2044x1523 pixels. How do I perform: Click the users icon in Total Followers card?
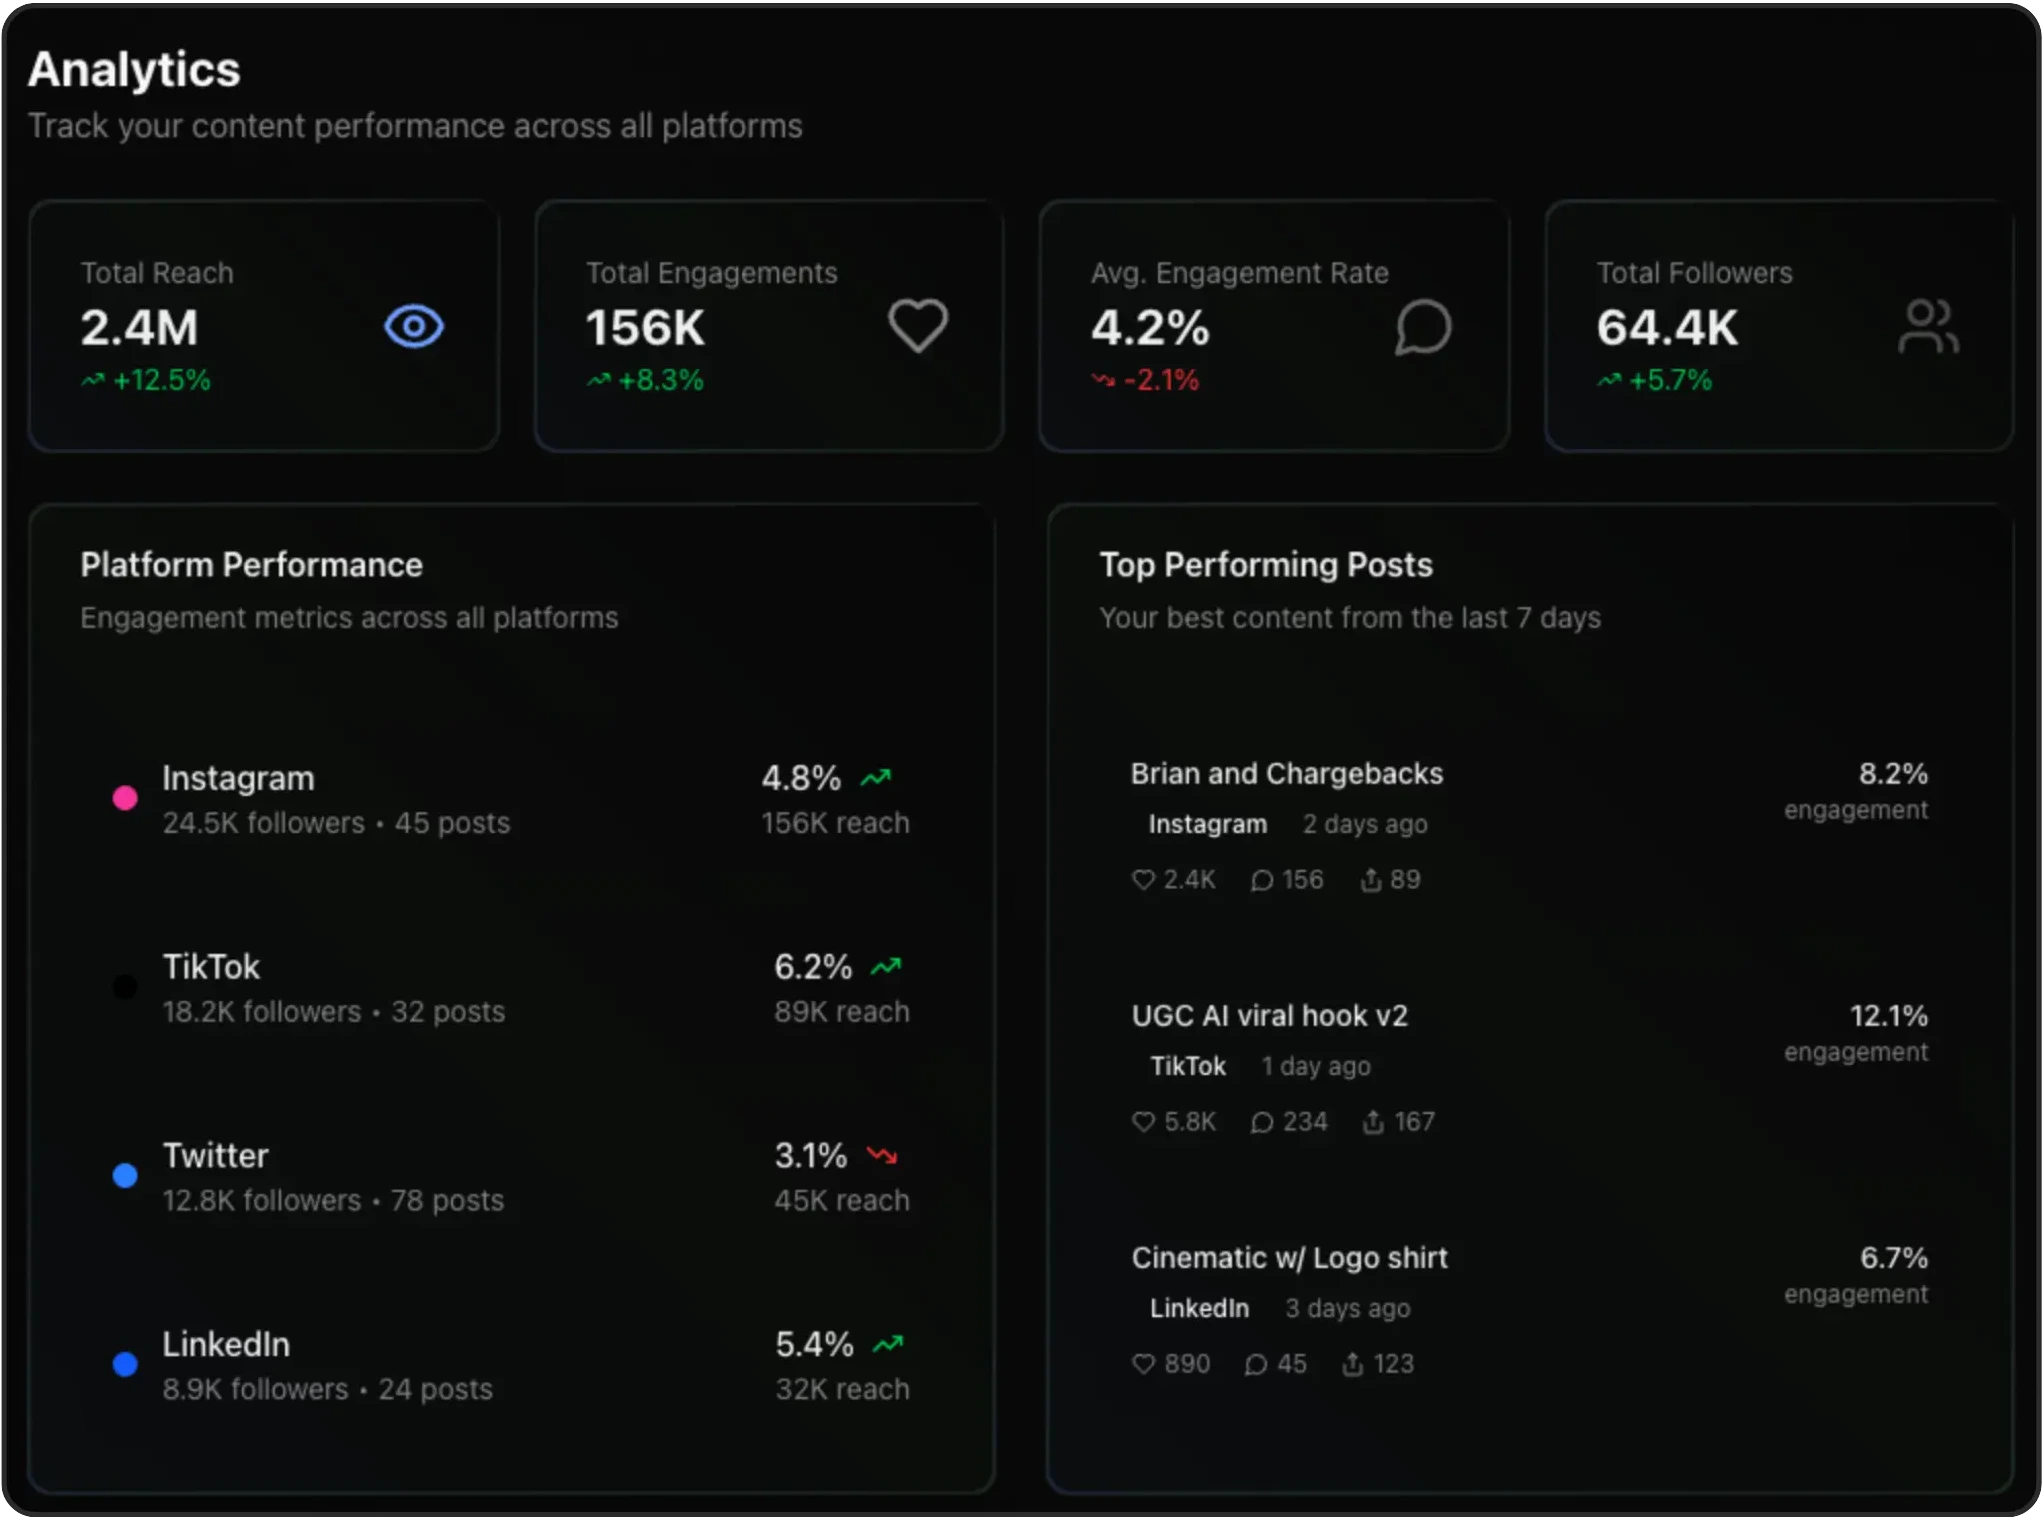[1928, 327]
